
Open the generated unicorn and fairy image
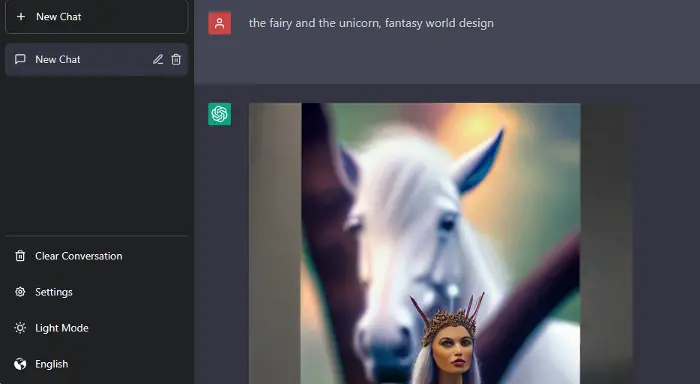click(440, 243)
